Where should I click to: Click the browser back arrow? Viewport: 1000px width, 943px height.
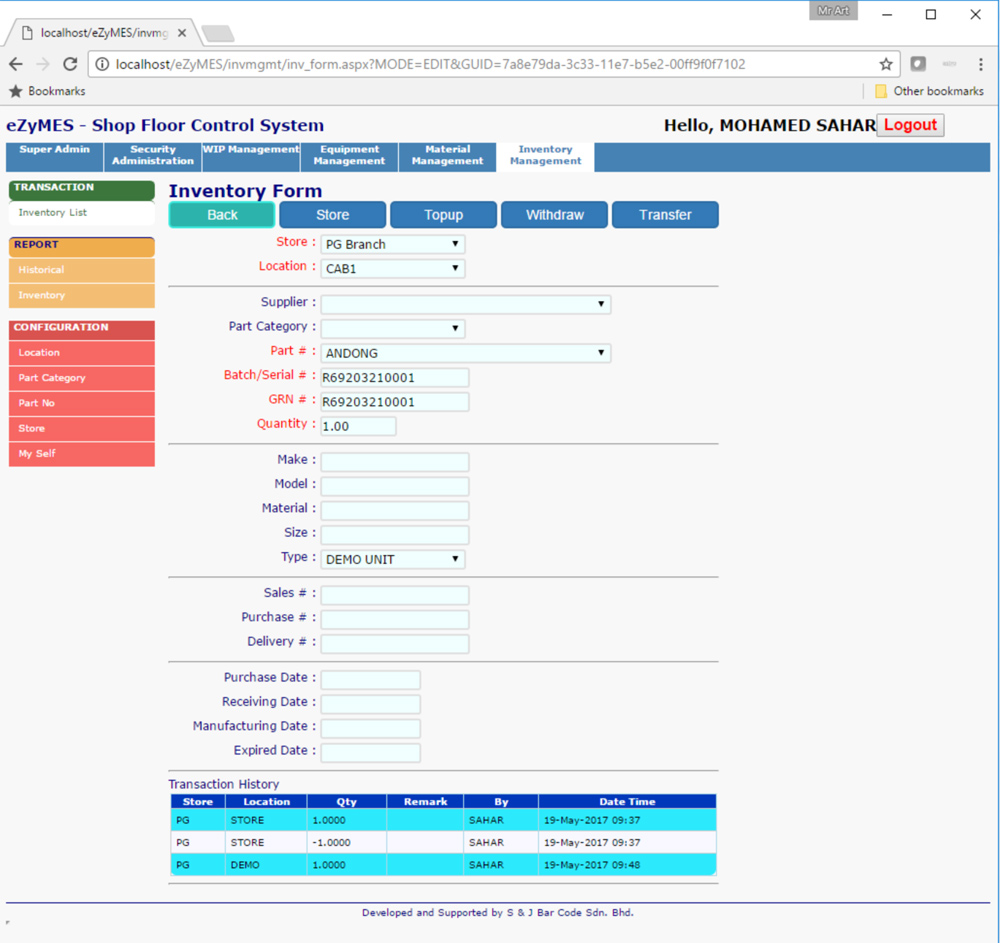pos(16,64)
